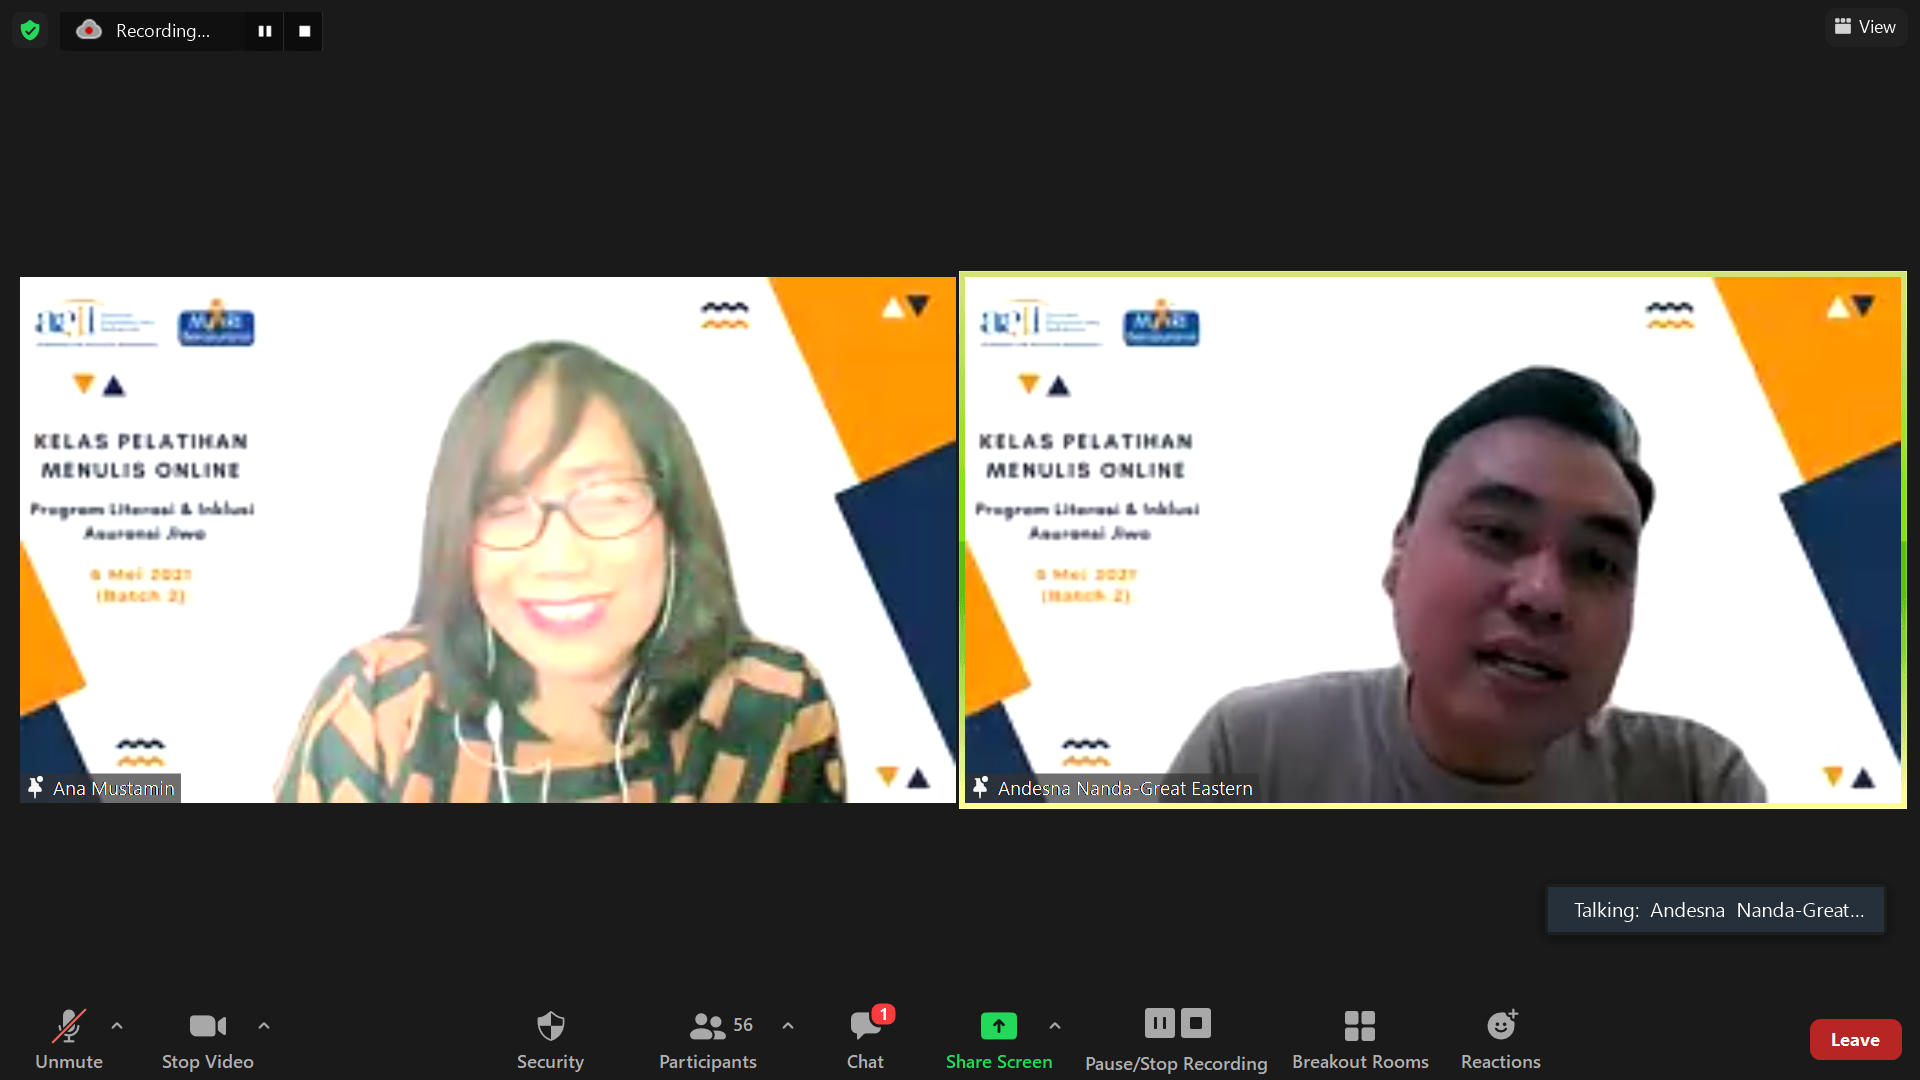Select Andesna Nanda-Great Eastern's video tile
This screenshot has width=1920, height=1080.
click(x=1433, y=540)
